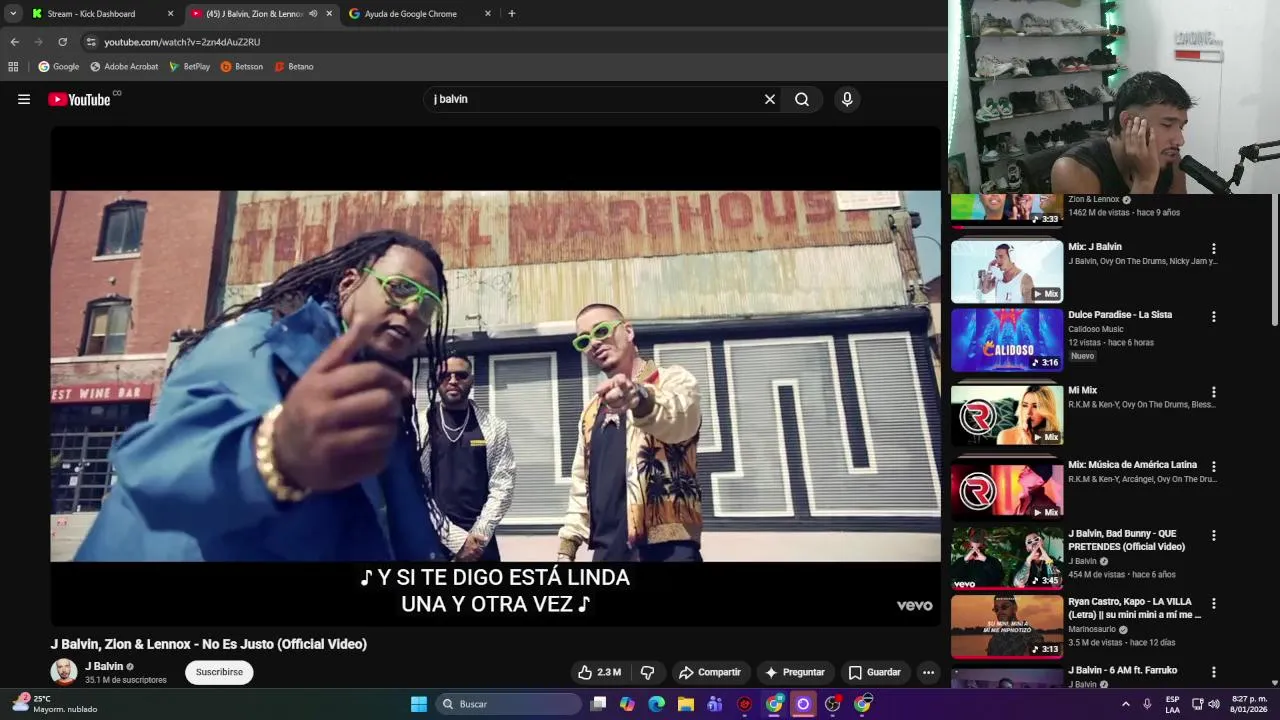The height and width of the screenshot is (720, 1280).
Task: Click the address bar URL youtube.com/watch
Action: click(182, 42)
